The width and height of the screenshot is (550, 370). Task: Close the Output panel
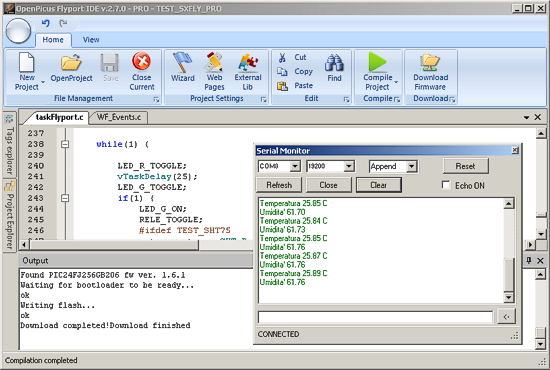coord(540,261)
